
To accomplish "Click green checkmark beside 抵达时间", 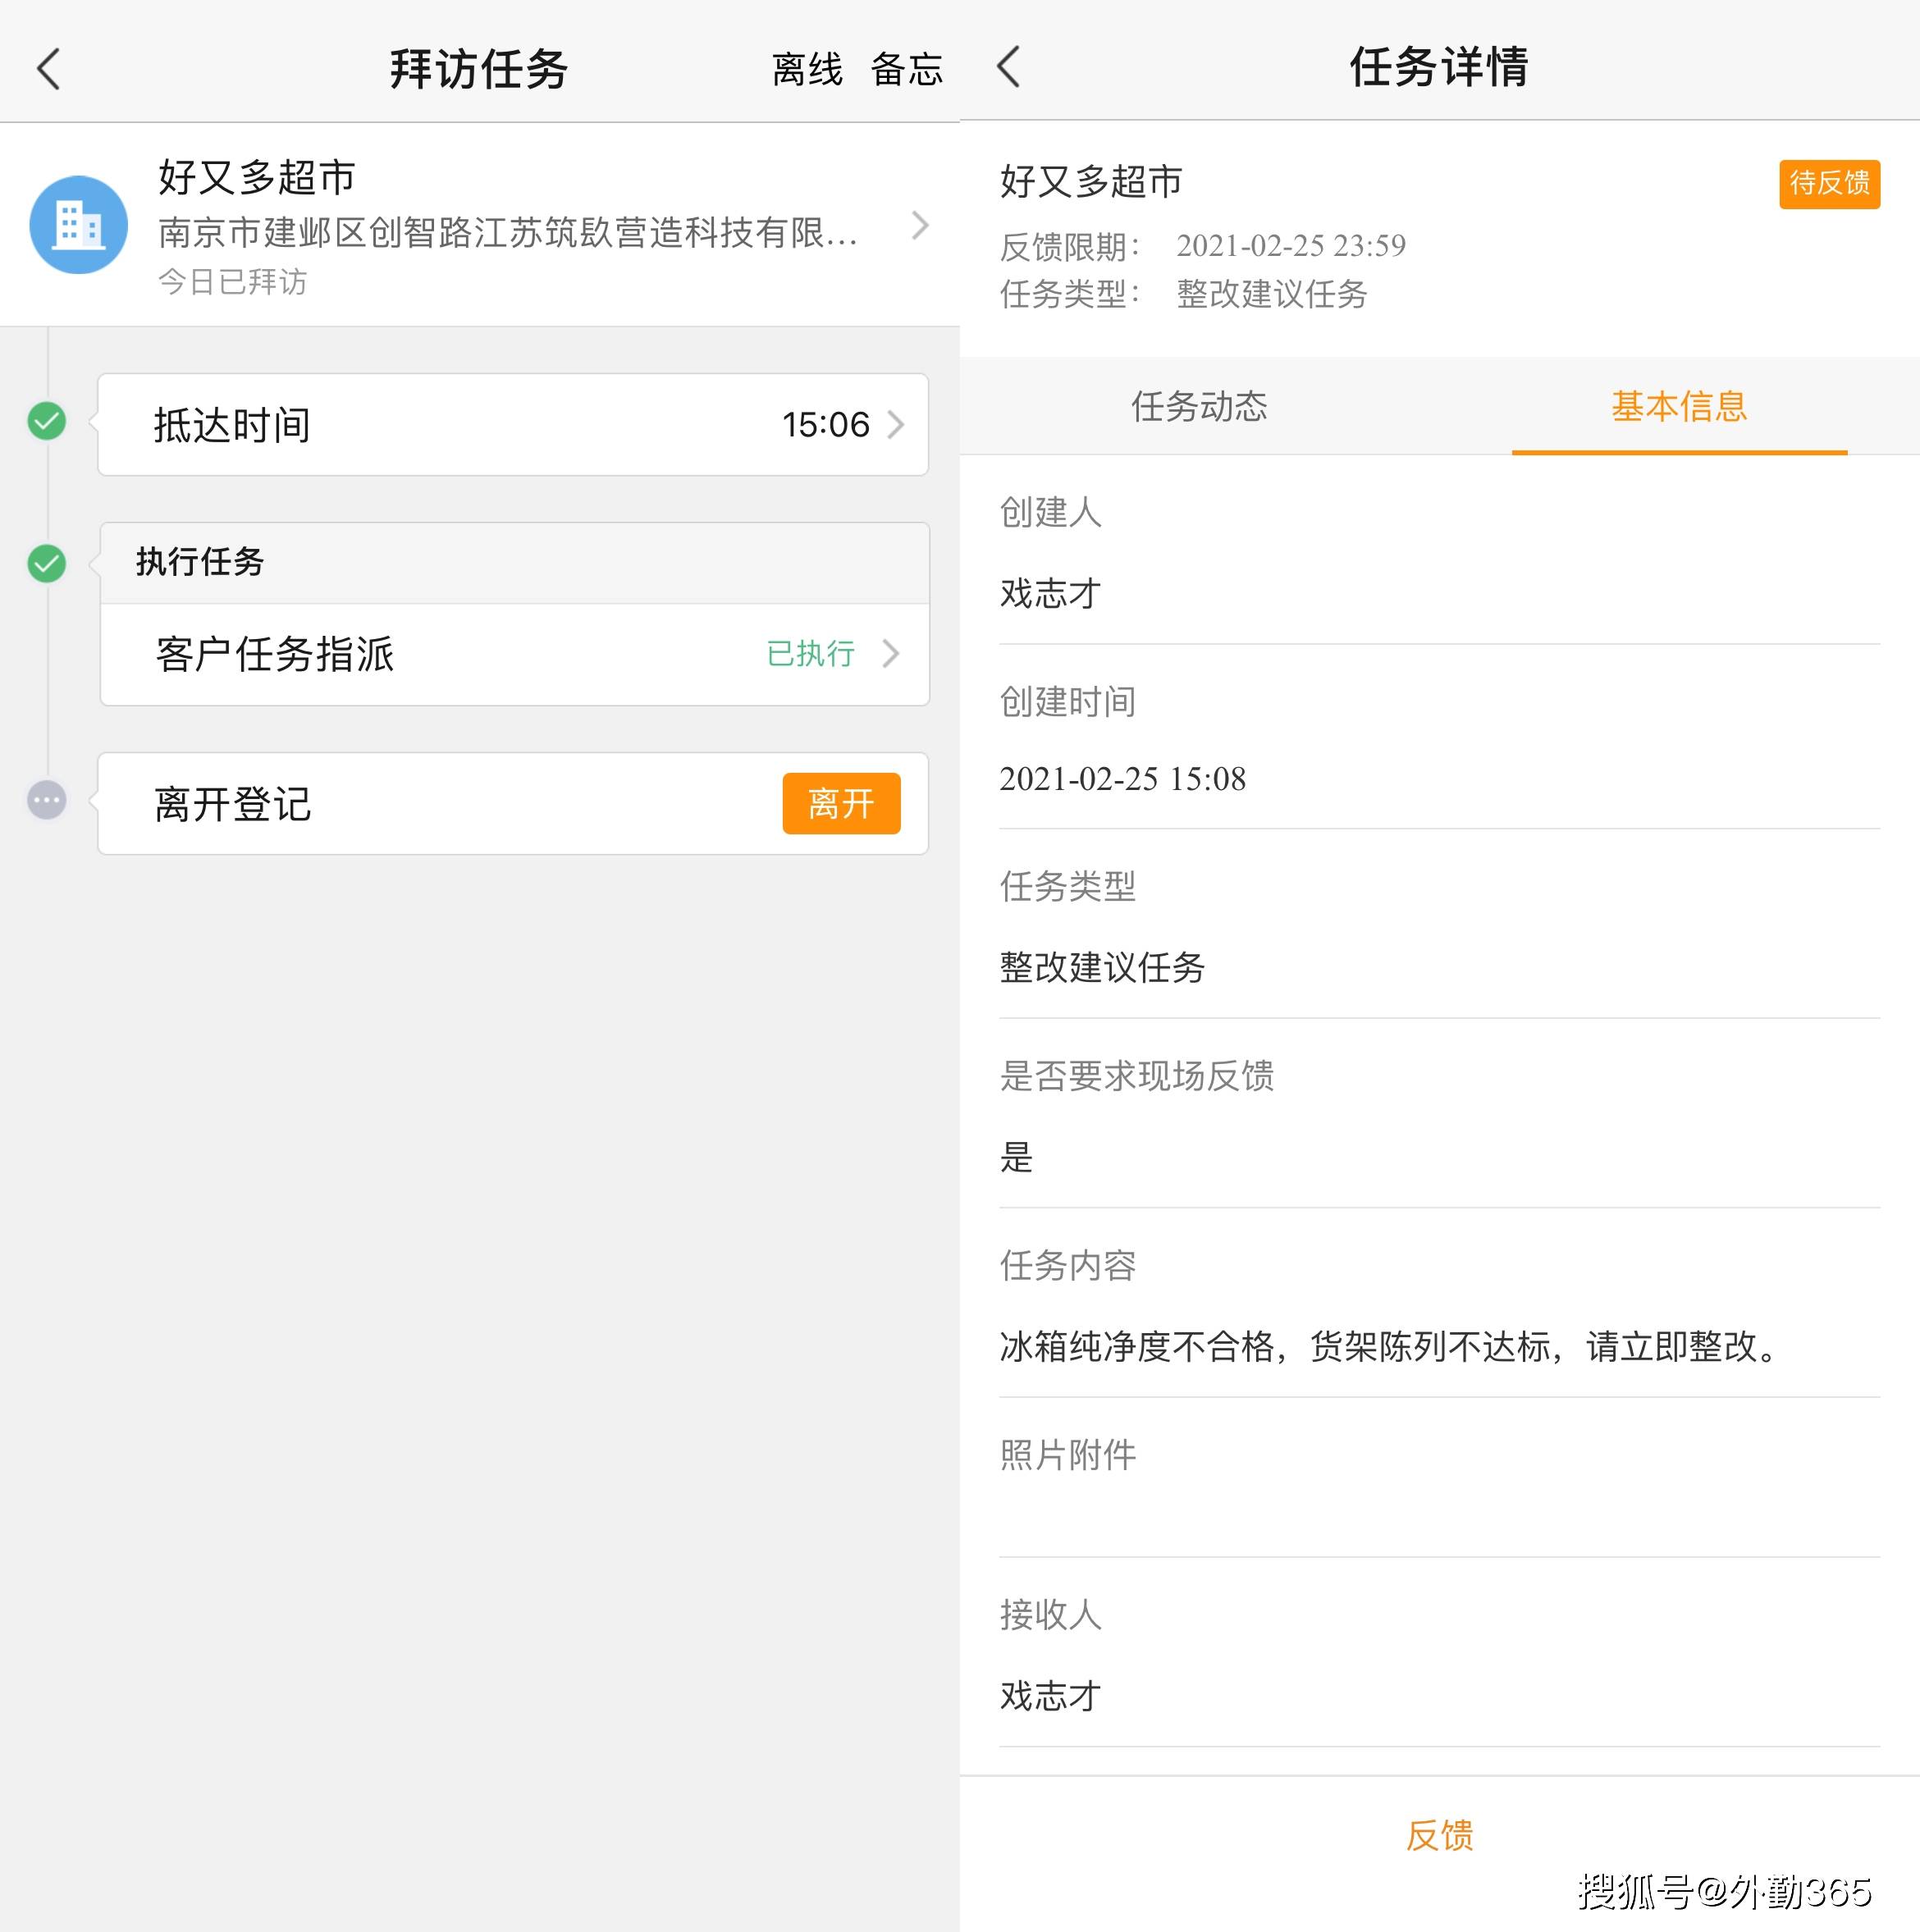I will pos(46,421).
